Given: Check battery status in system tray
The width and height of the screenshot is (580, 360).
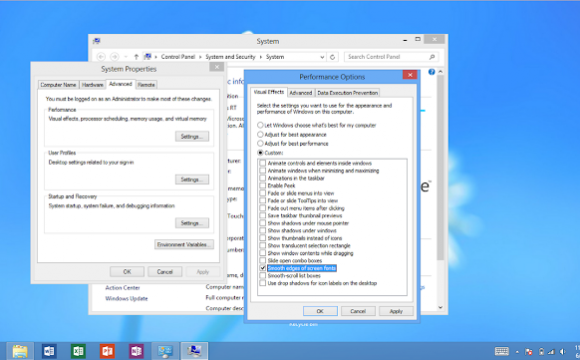Looking at the screenshot, I should tap(541, 351).
